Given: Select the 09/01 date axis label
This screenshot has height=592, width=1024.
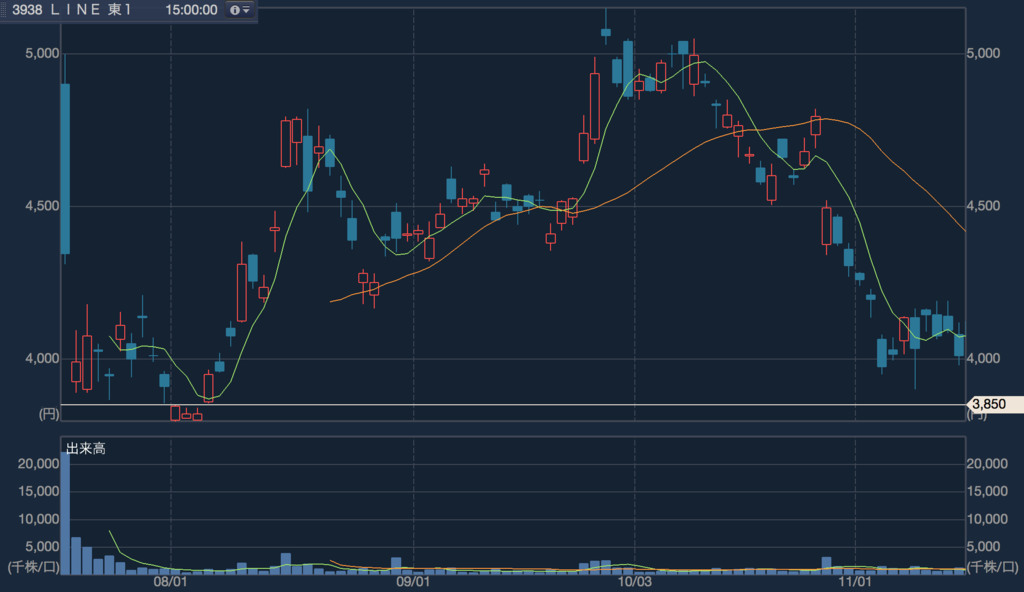Looking at the screenshot, I should tap(413, 582).
